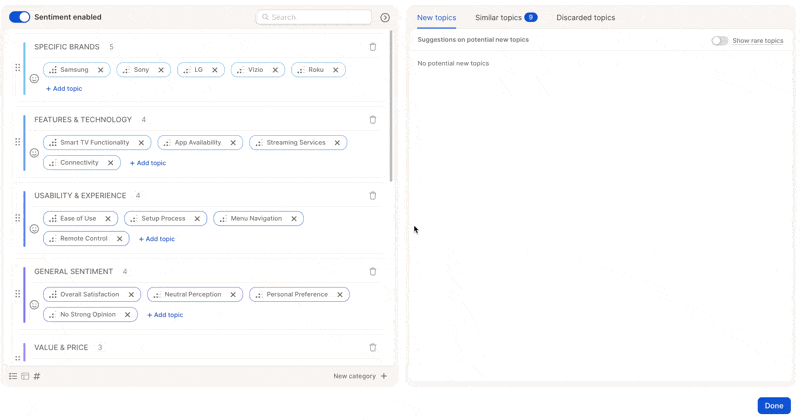Select the Overall Satisfaction topic chip
The height and width of the screenshot is (420, 800).
click(x=89, y=295)
